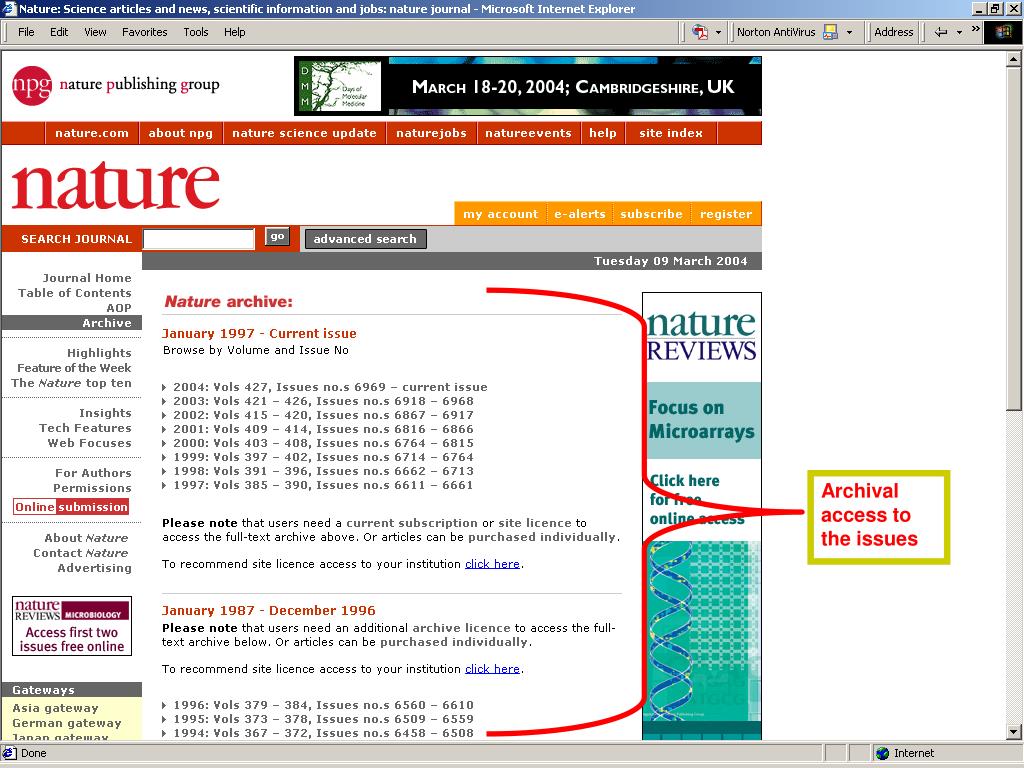
Task: Open the site index nav tab
Action: 671,133
